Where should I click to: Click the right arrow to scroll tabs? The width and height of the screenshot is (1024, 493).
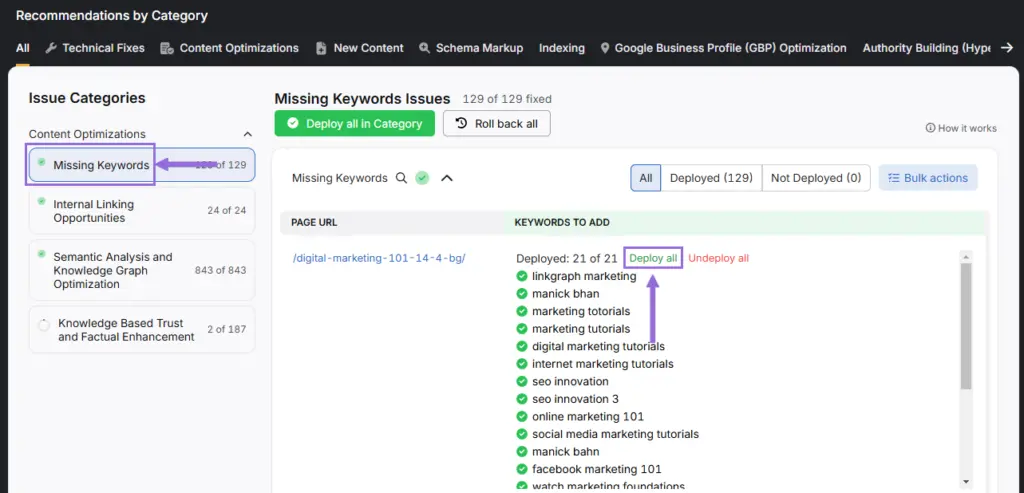tap(1007, 48)
